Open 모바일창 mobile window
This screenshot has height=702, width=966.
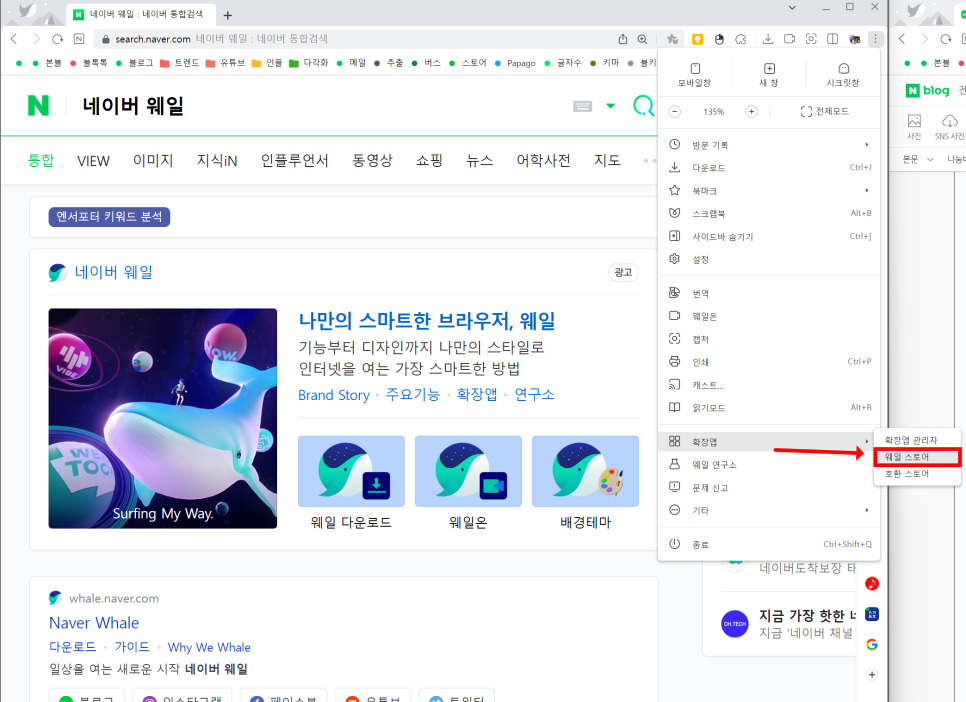(x=695, y=75)
